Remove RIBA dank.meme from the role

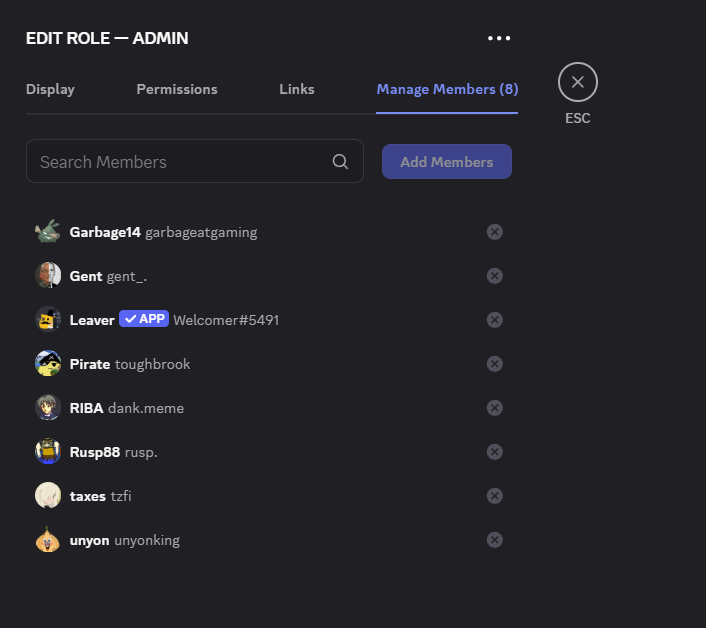point(494,408)
